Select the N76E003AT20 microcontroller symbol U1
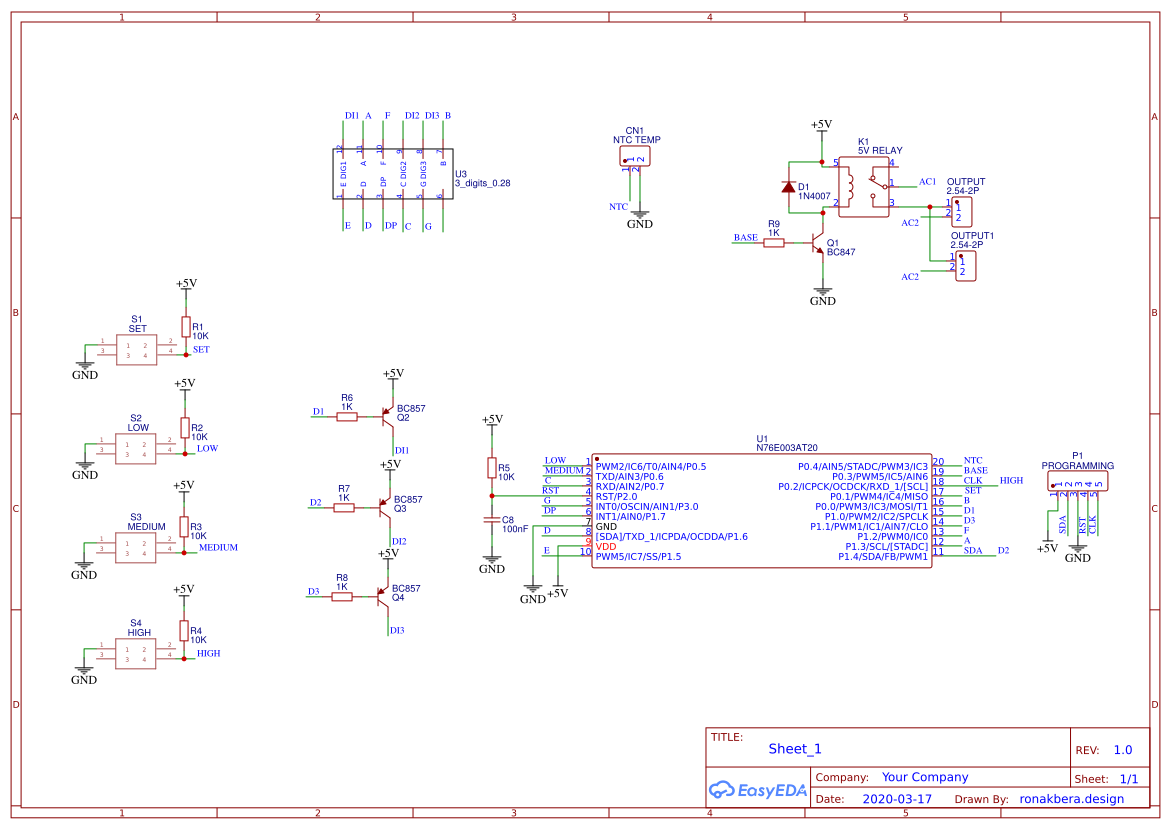Viewport: 1172px width, 829px height. coord(760,510)
